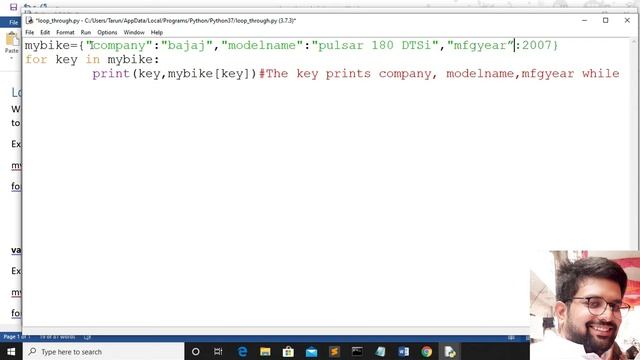
Task: Click the "mfgyear" key string
Action: pos(480,45)
